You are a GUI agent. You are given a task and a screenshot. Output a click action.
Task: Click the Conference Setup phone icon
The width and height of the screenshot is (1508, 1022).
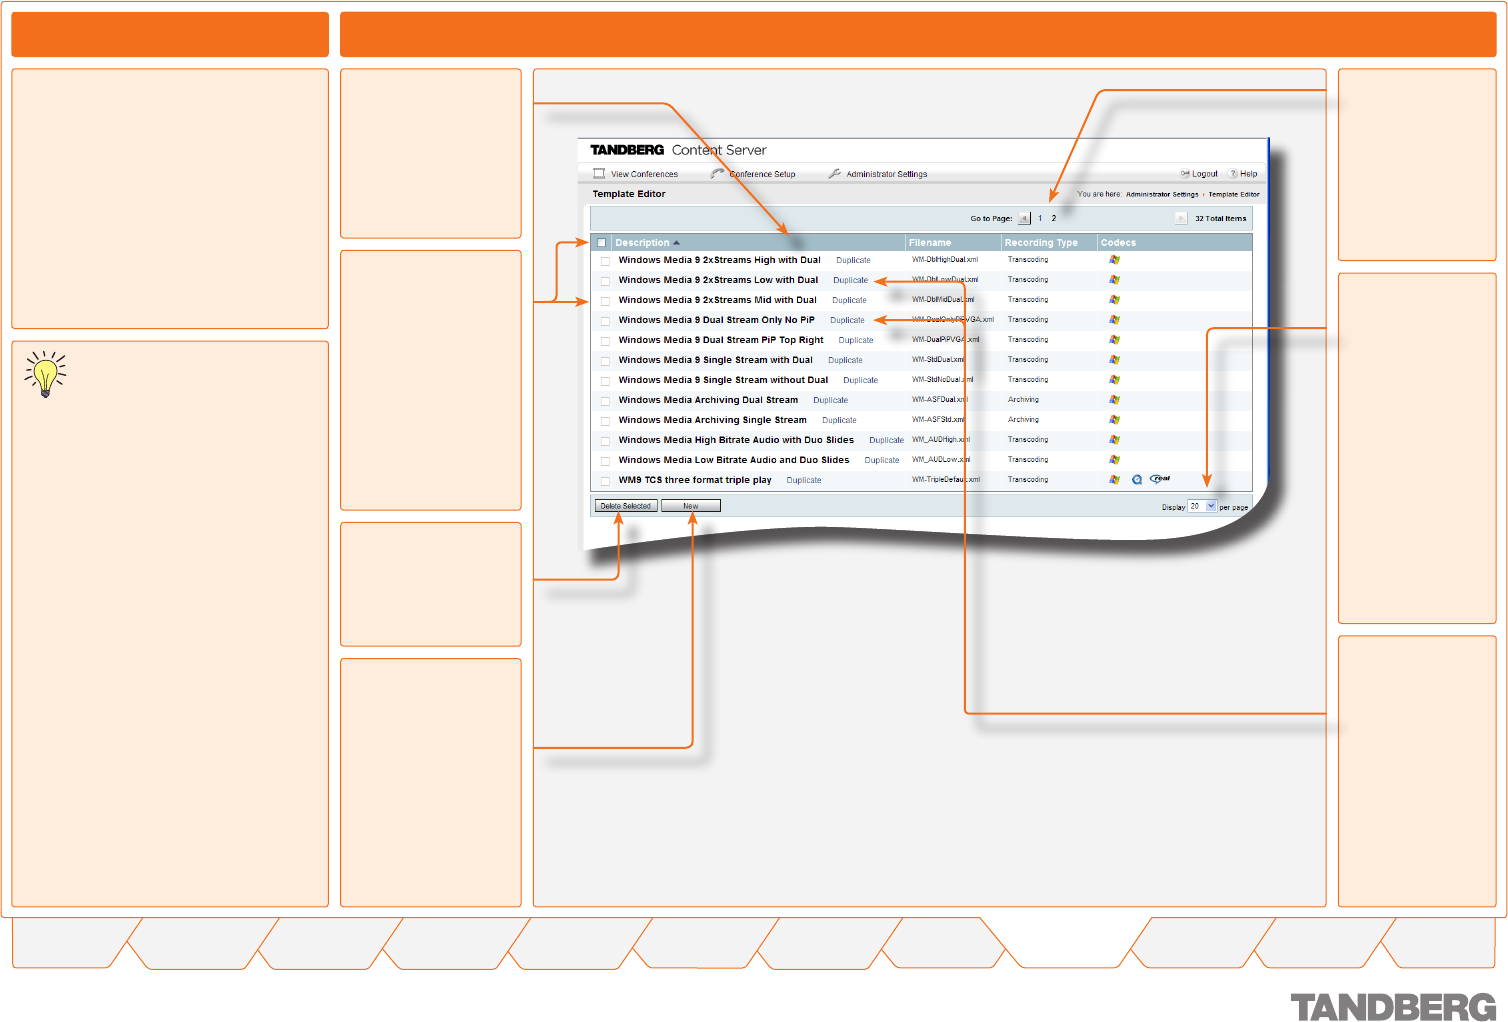717,173
